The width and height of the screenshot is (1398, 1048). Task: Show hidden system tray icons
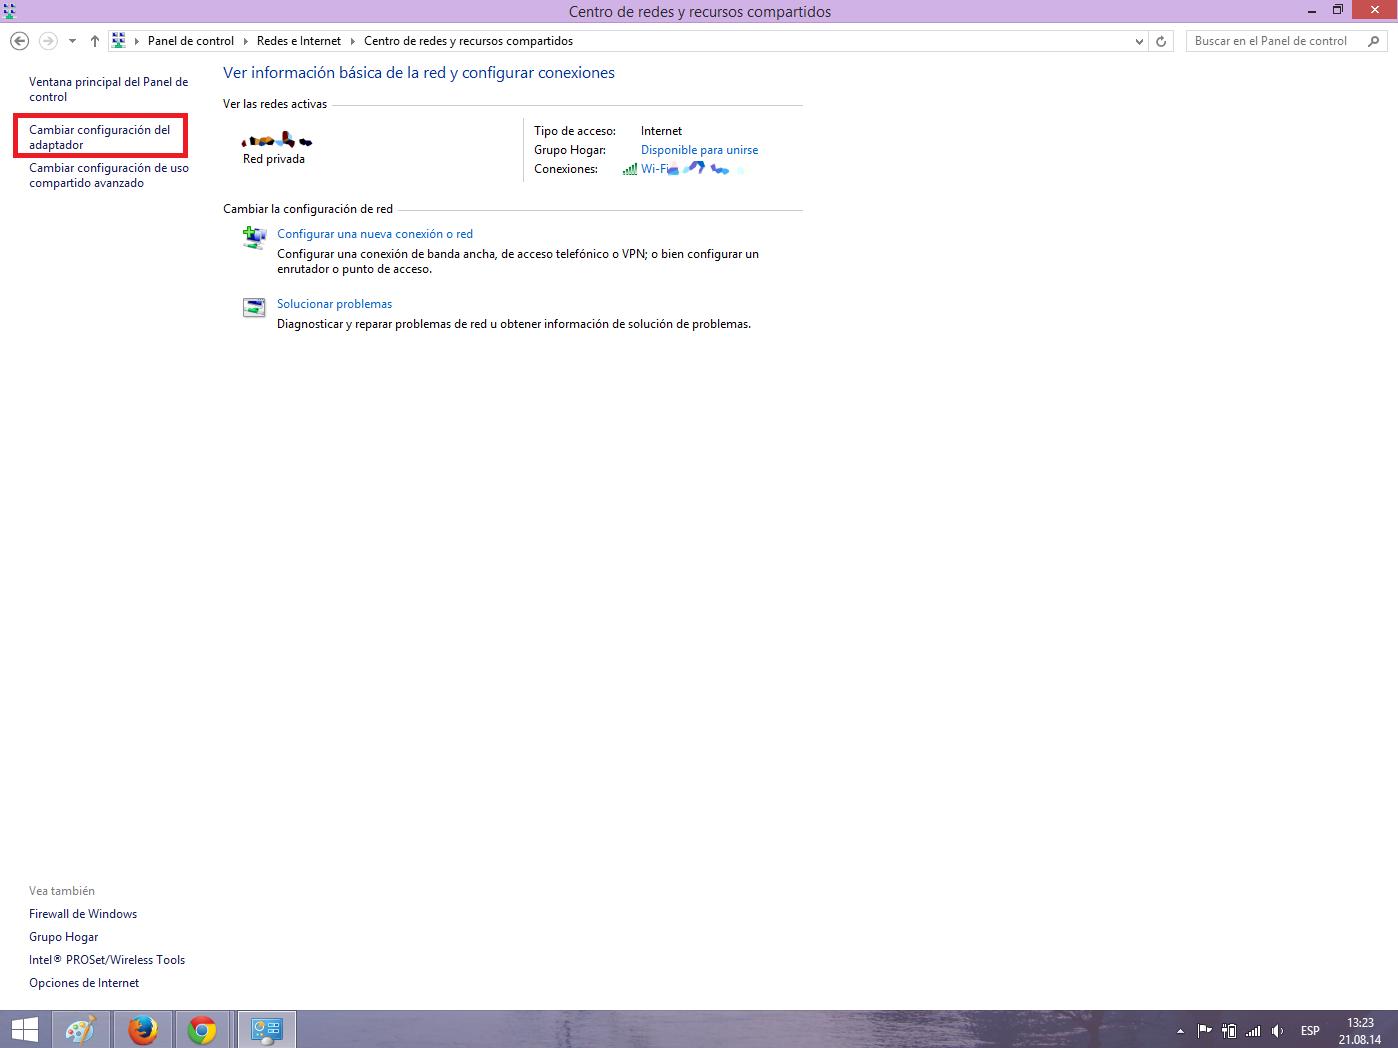1180,1031
